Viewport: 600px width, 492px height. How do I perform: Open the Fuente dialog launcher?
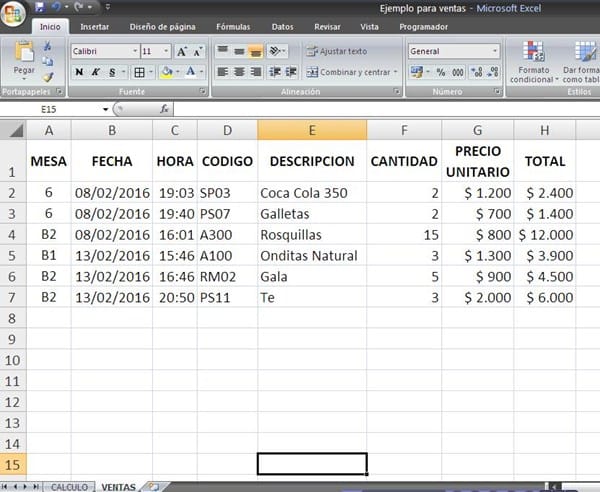tap(202, 91)
